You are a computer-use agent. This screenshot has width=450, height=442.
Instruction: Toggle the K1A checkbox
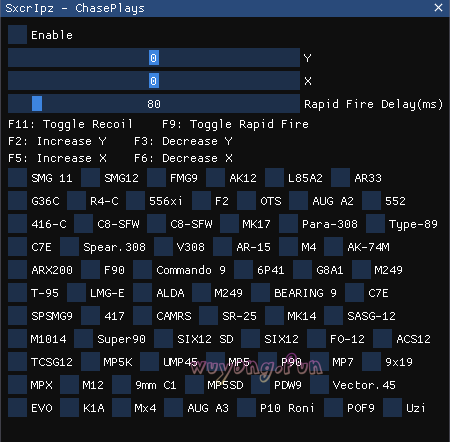pos(69,408)
